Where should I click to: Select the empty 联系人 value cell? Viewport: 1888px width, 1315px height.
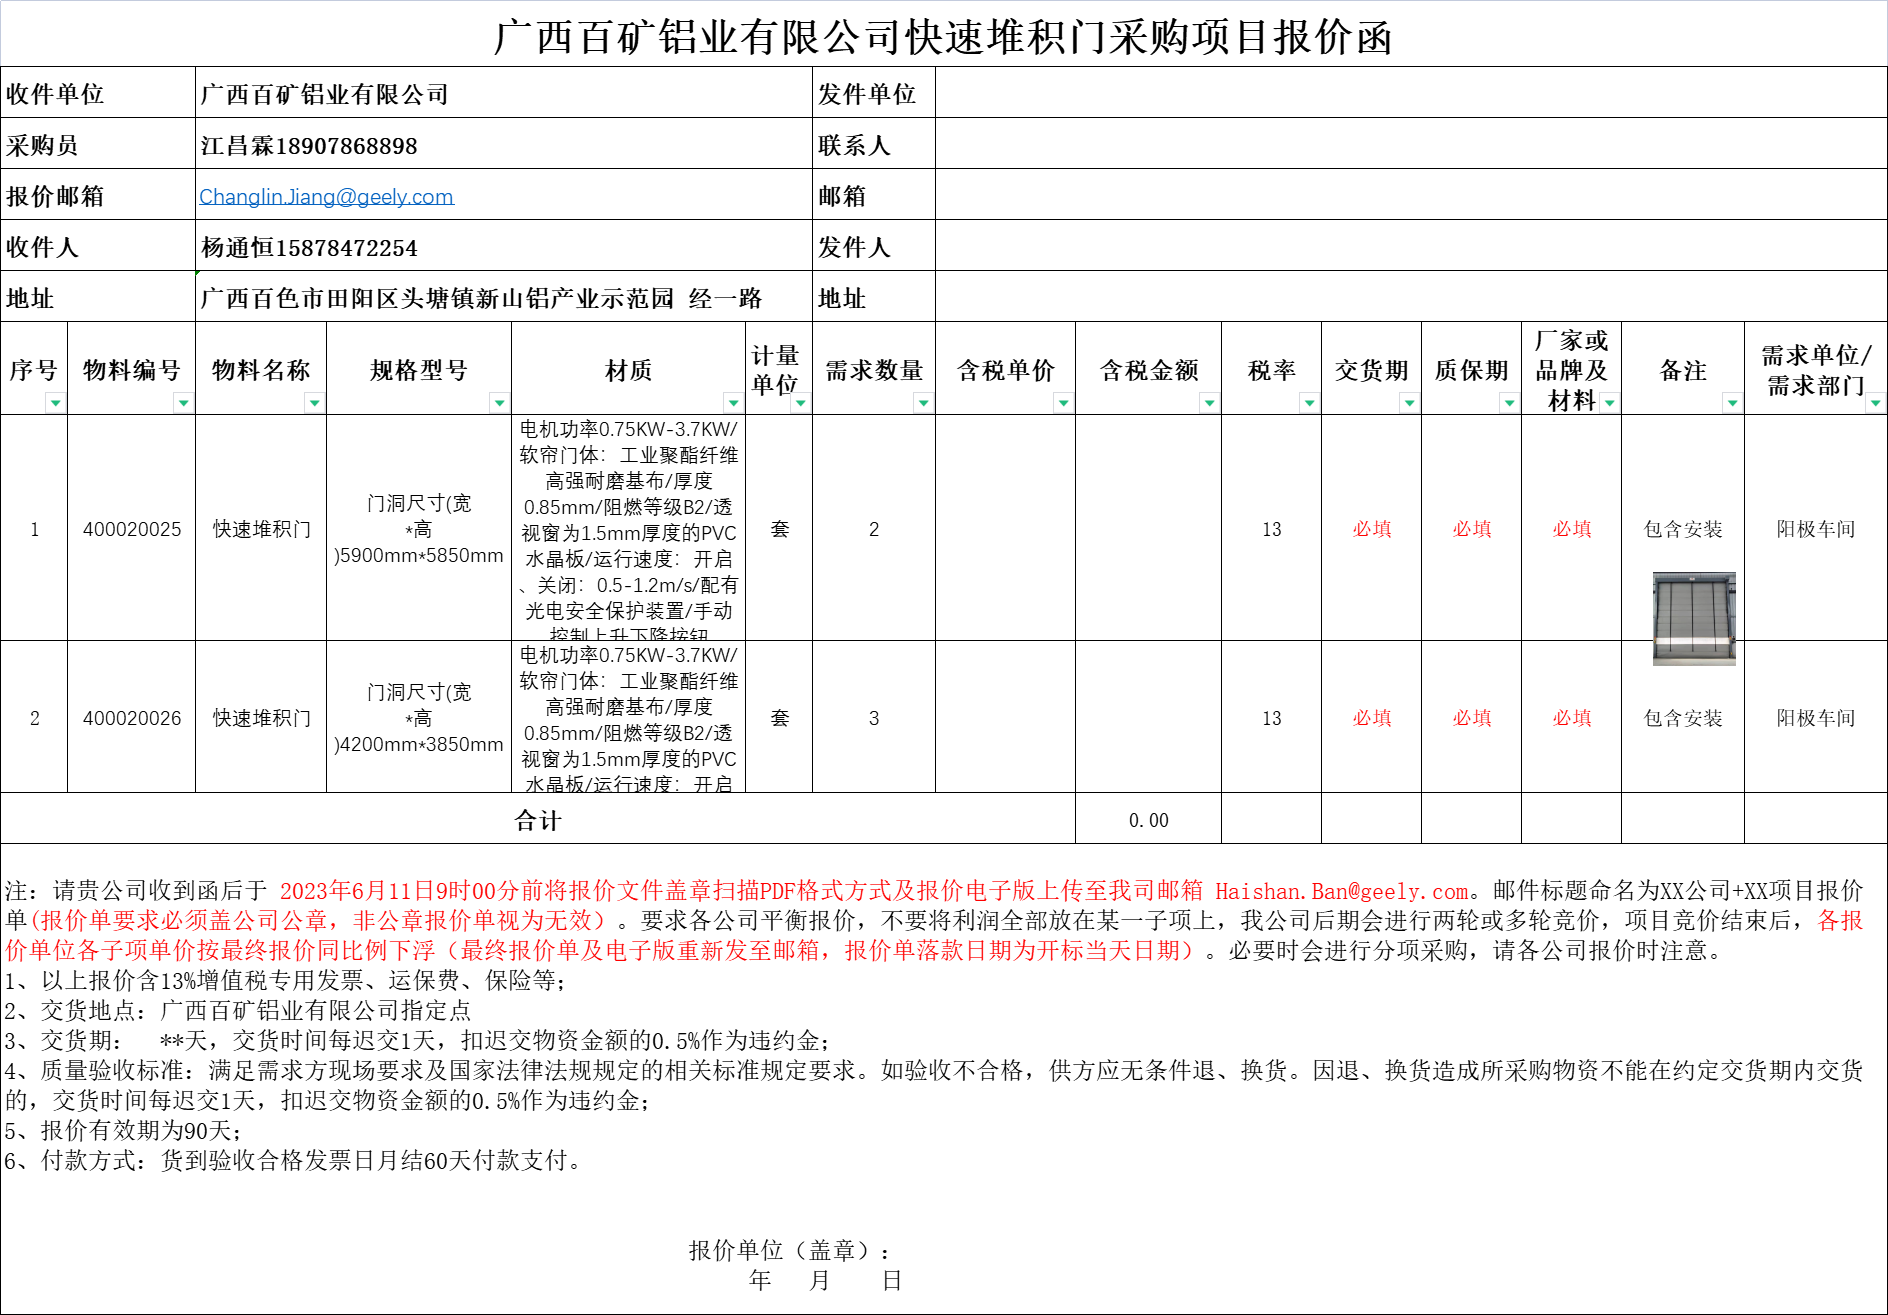point(1411,144)
